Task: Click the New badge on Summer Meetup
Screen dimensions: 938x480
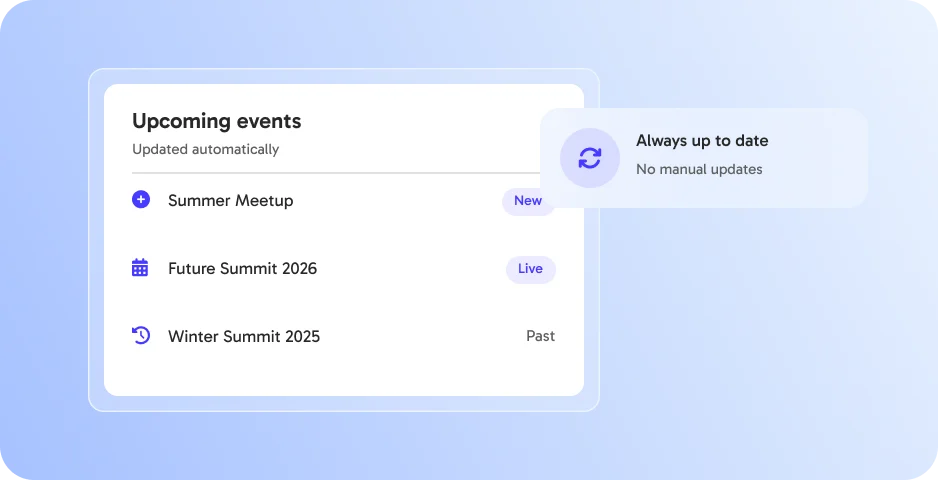Action: pyautogui.click(x=528, y=201)
